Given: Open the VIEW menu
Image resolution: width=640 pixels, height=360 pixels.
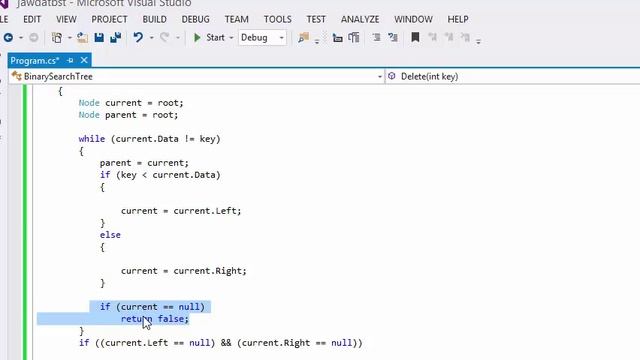Looking at the screenshot, I should [66, 19].
